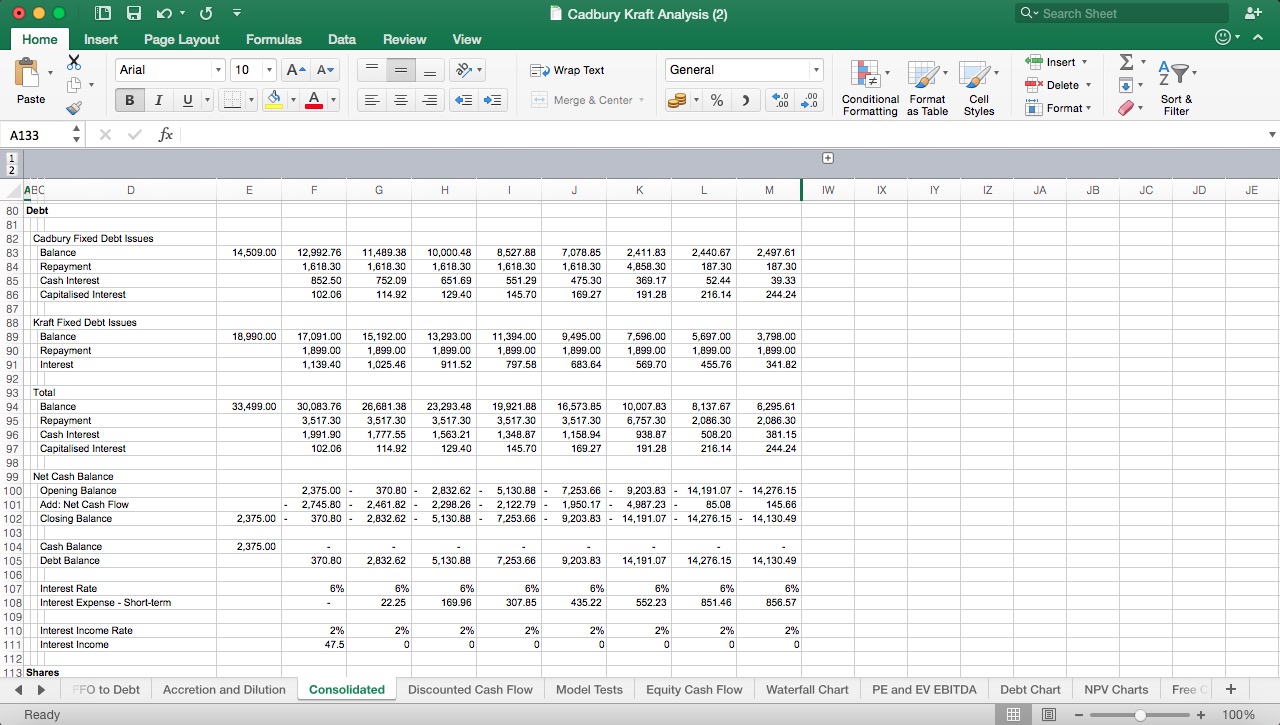Switch to the Waterfall Chart sheet
This screenshot has width=1280, height=725.
807,689
